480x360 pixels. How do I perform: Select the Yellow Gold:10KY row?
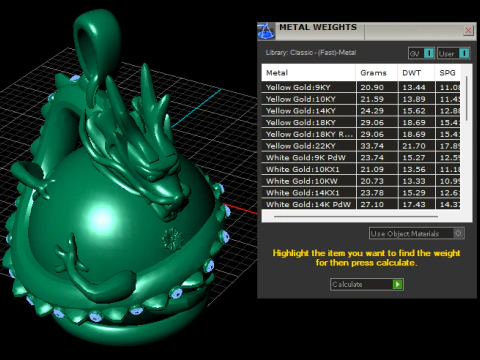361,99
